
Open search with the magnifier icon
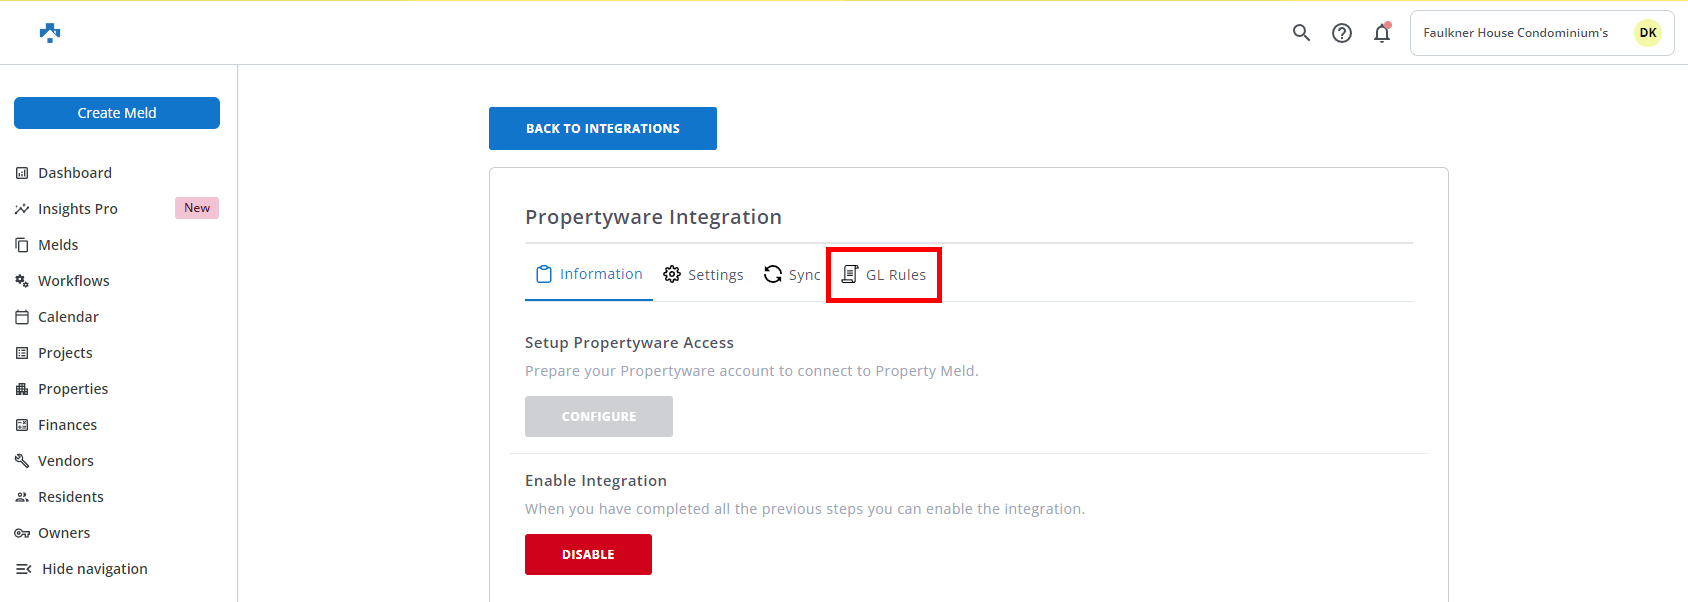click(x=1301, y=33)
